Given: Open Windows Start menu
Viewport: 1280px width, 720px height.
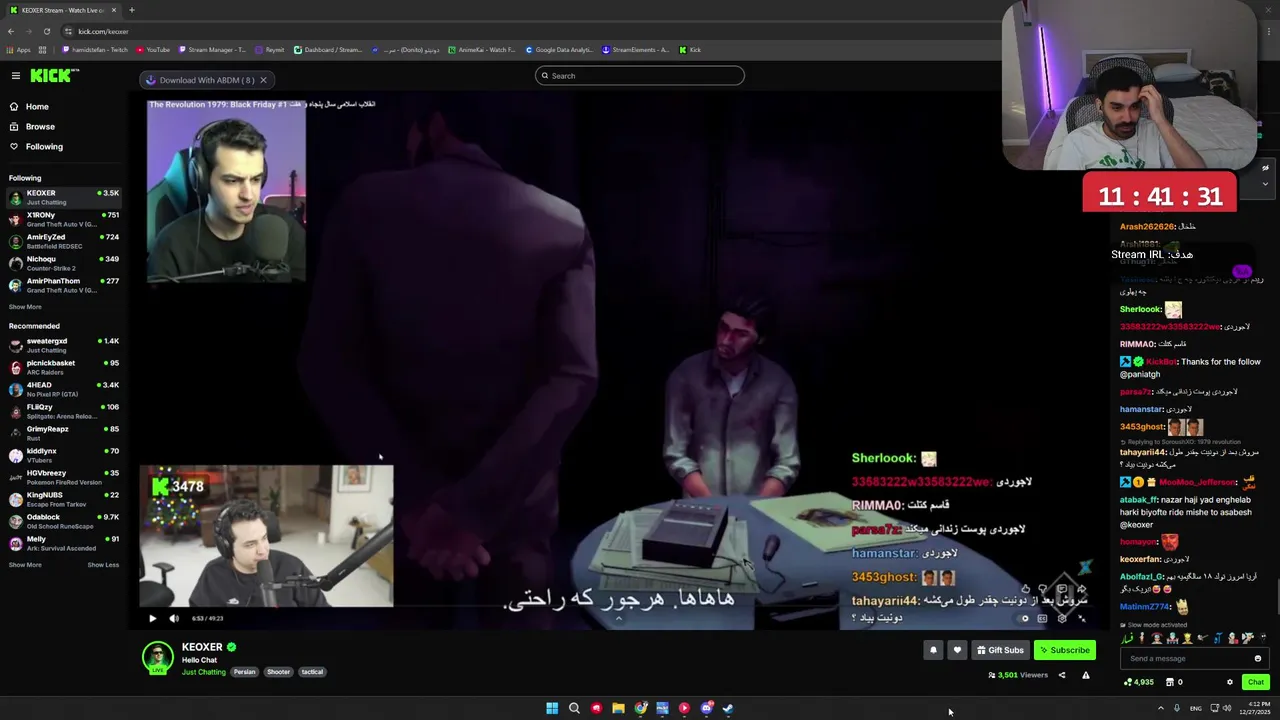Looking at the screenshot, I should point(552,708).
